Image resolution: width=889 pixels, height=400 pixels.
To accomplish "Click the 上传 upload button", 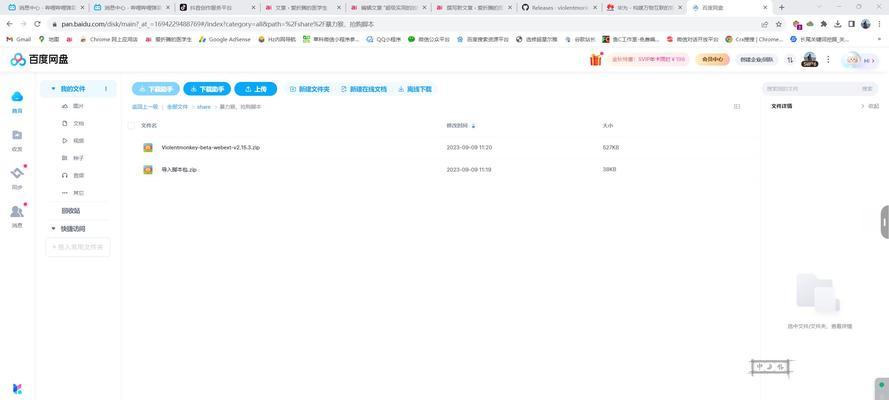I will [x=256, y=89].
